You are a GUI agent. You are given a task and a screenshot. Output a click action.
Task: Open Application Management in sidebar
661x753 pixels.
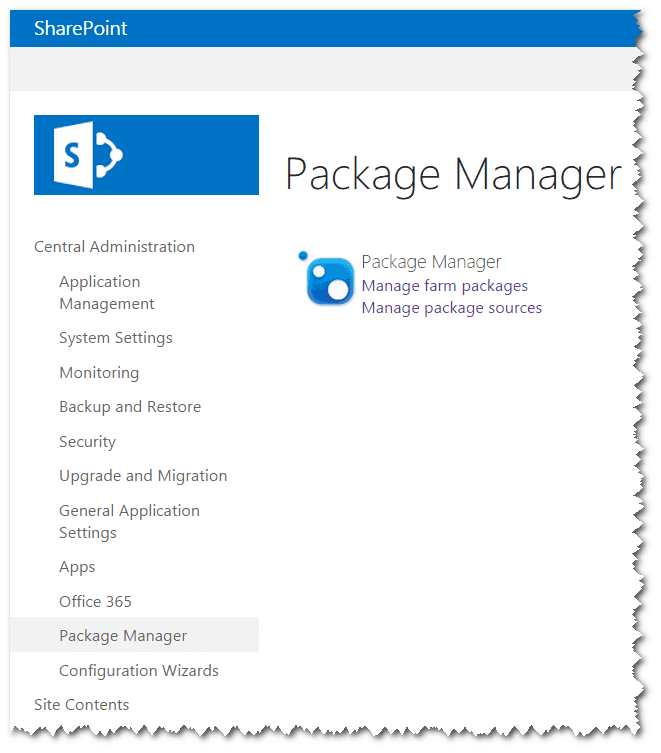pos(107,292)
